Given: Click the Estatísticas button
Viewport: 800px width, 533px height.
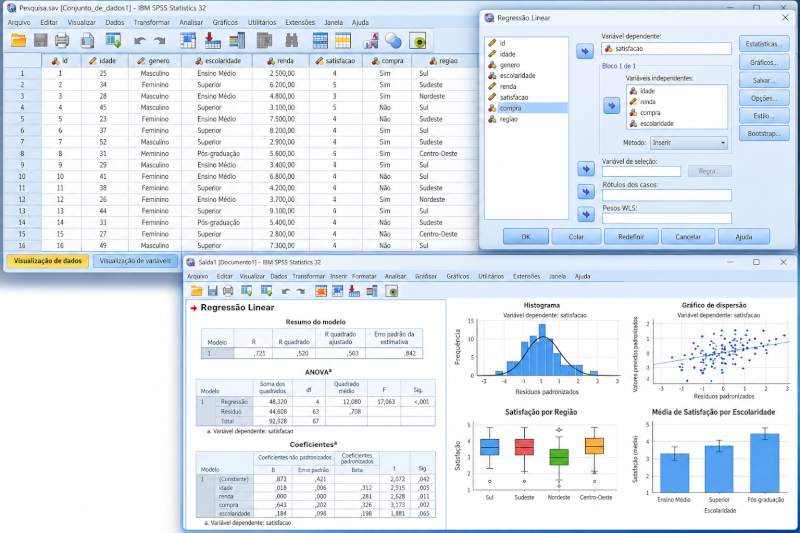Looking at the screenshot, I should click(764, 44).
